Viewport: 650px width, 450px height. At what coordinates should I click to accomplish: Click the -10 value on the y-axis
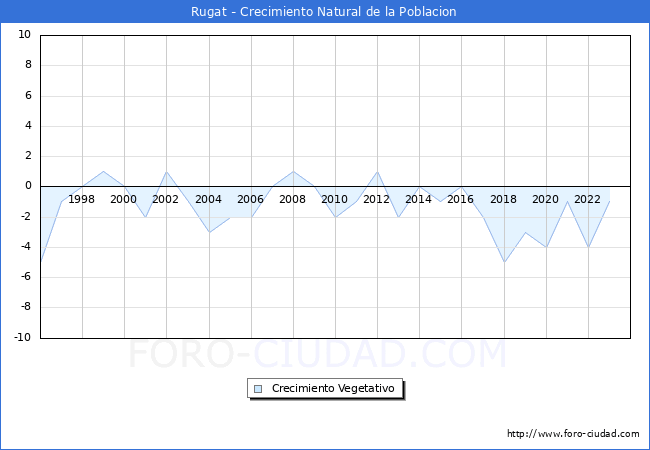pyautogui.click(x=22, y=338)
